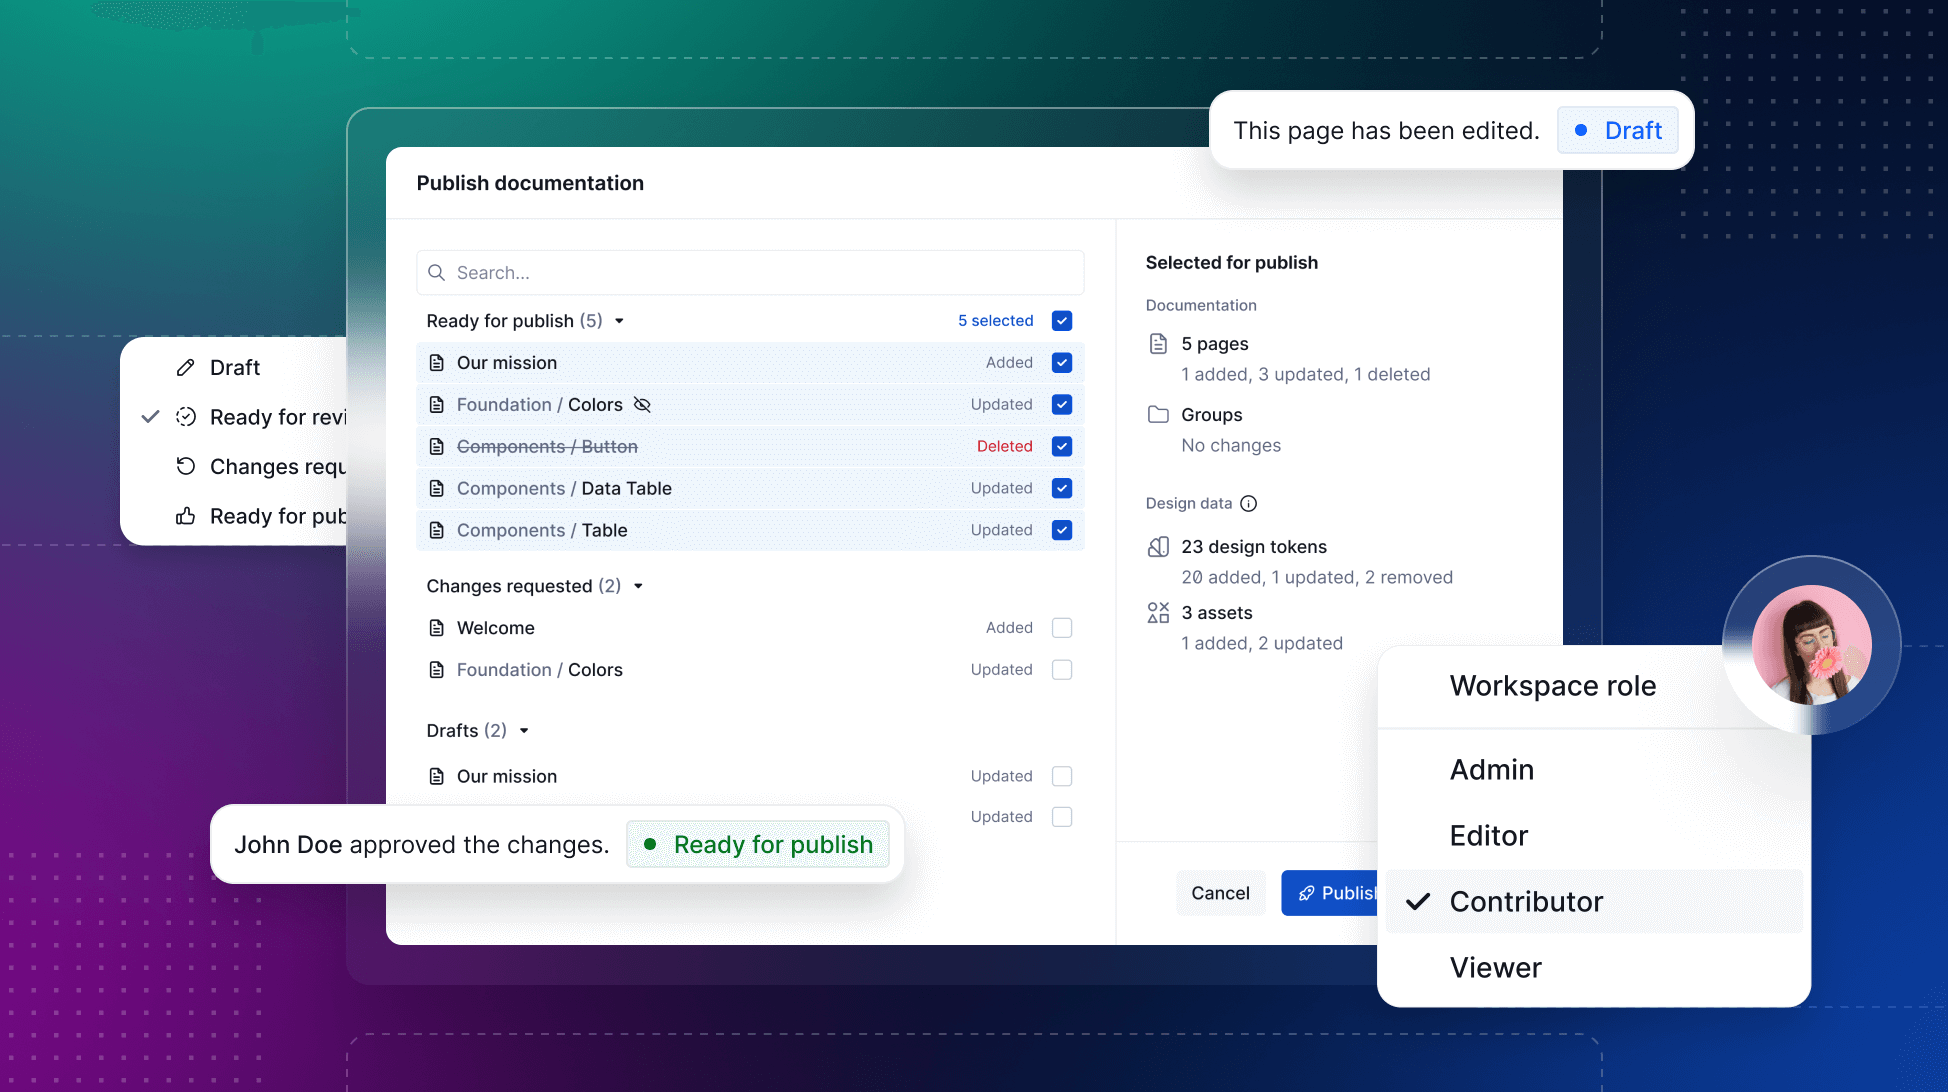Toggle visibility of Foundation / Colors page
Image resolution: width=1948 pixels, height=1092 pixels.
pos(643,404)
